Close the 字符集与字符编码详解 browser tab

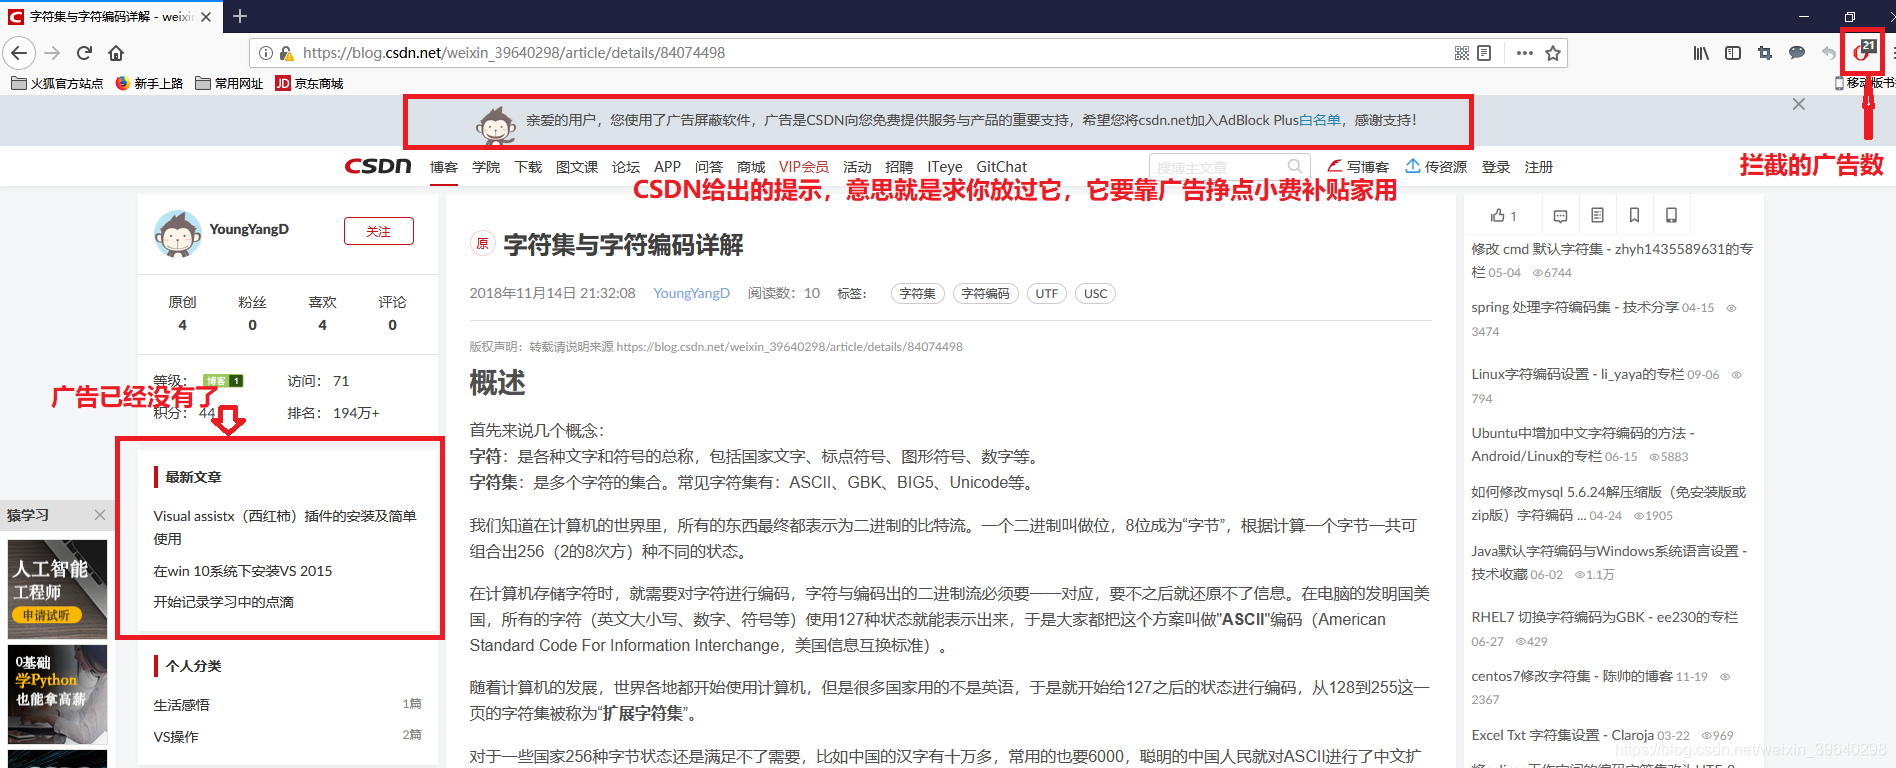pyautogui.click(x=206, y=17)
